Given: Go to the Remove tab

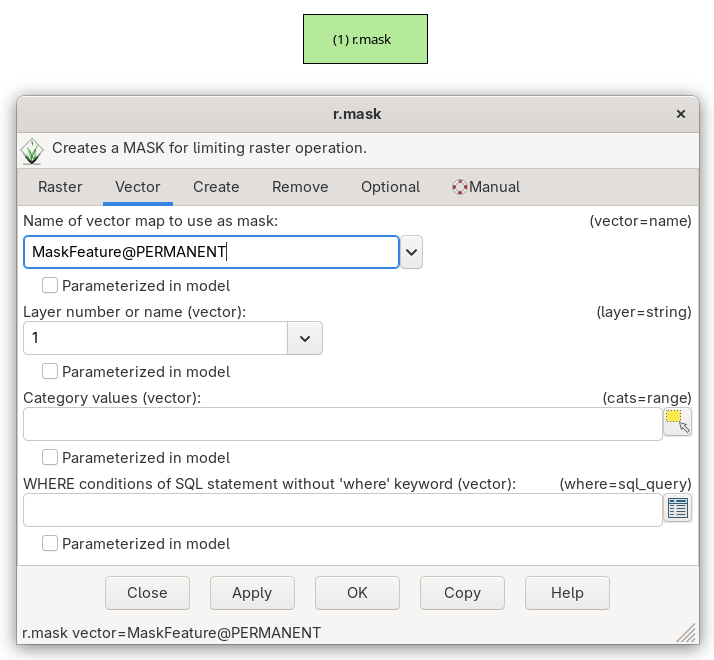Looking at the screenshot, I should click(300, 187).
